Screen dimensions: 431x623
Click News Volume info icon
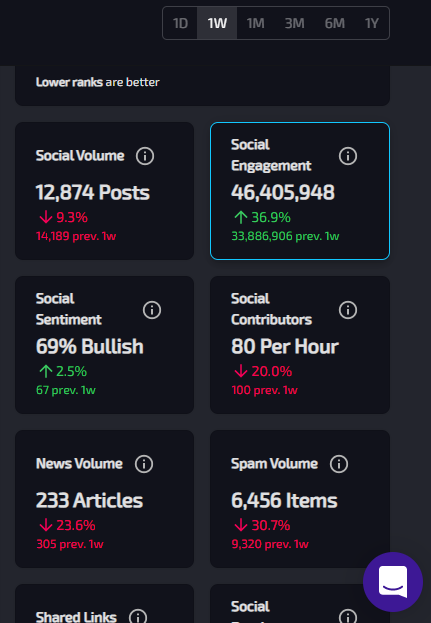[x=144, y=464]
